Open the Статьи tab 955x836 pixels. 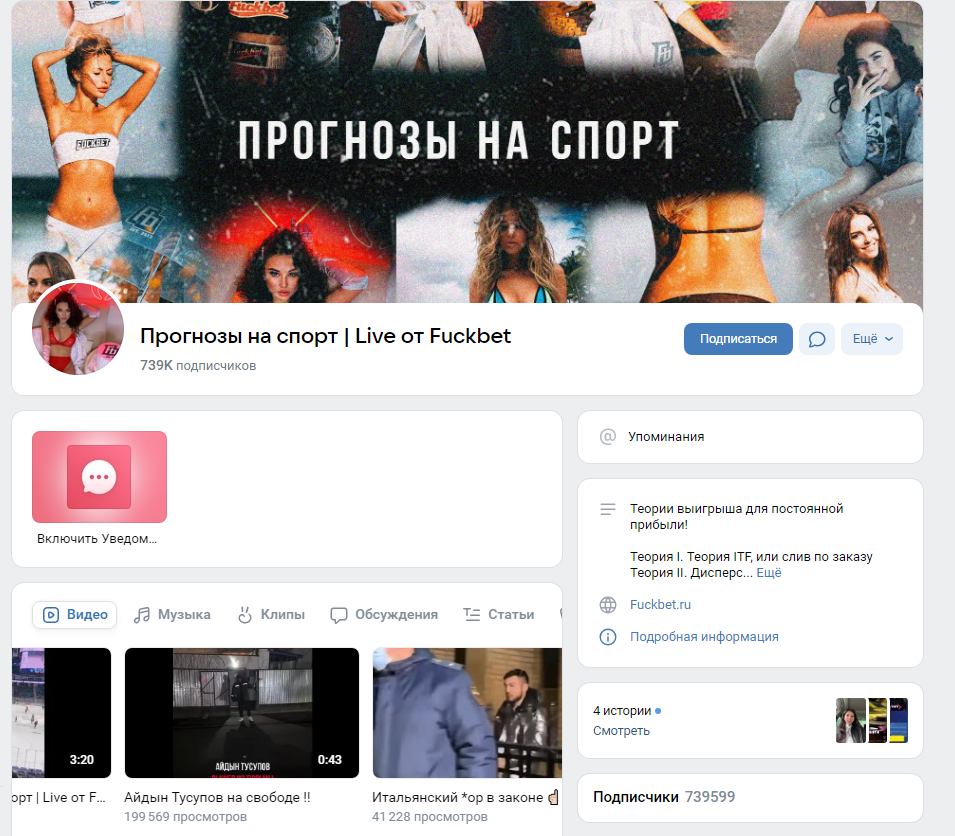coord(498,615)
